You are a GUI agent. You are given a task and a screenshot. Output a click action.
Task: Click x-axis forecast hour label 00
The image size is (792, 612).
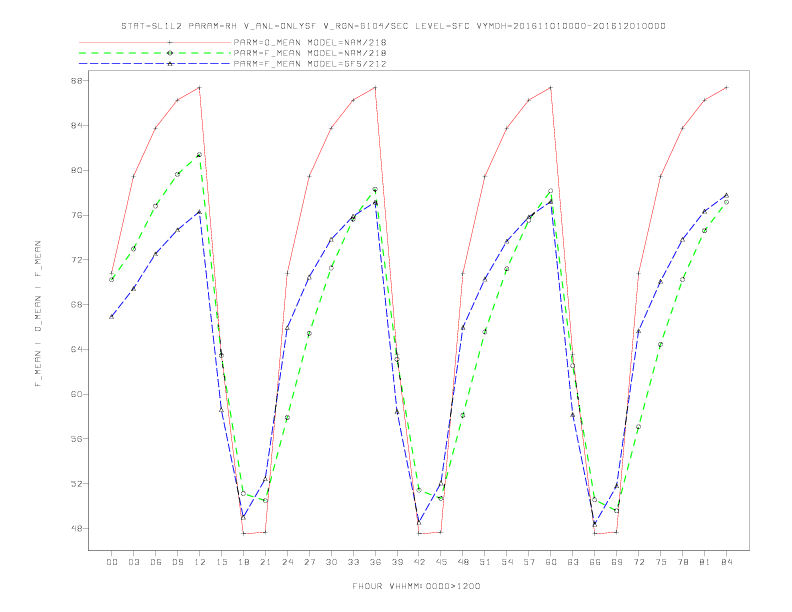[112, 562]
